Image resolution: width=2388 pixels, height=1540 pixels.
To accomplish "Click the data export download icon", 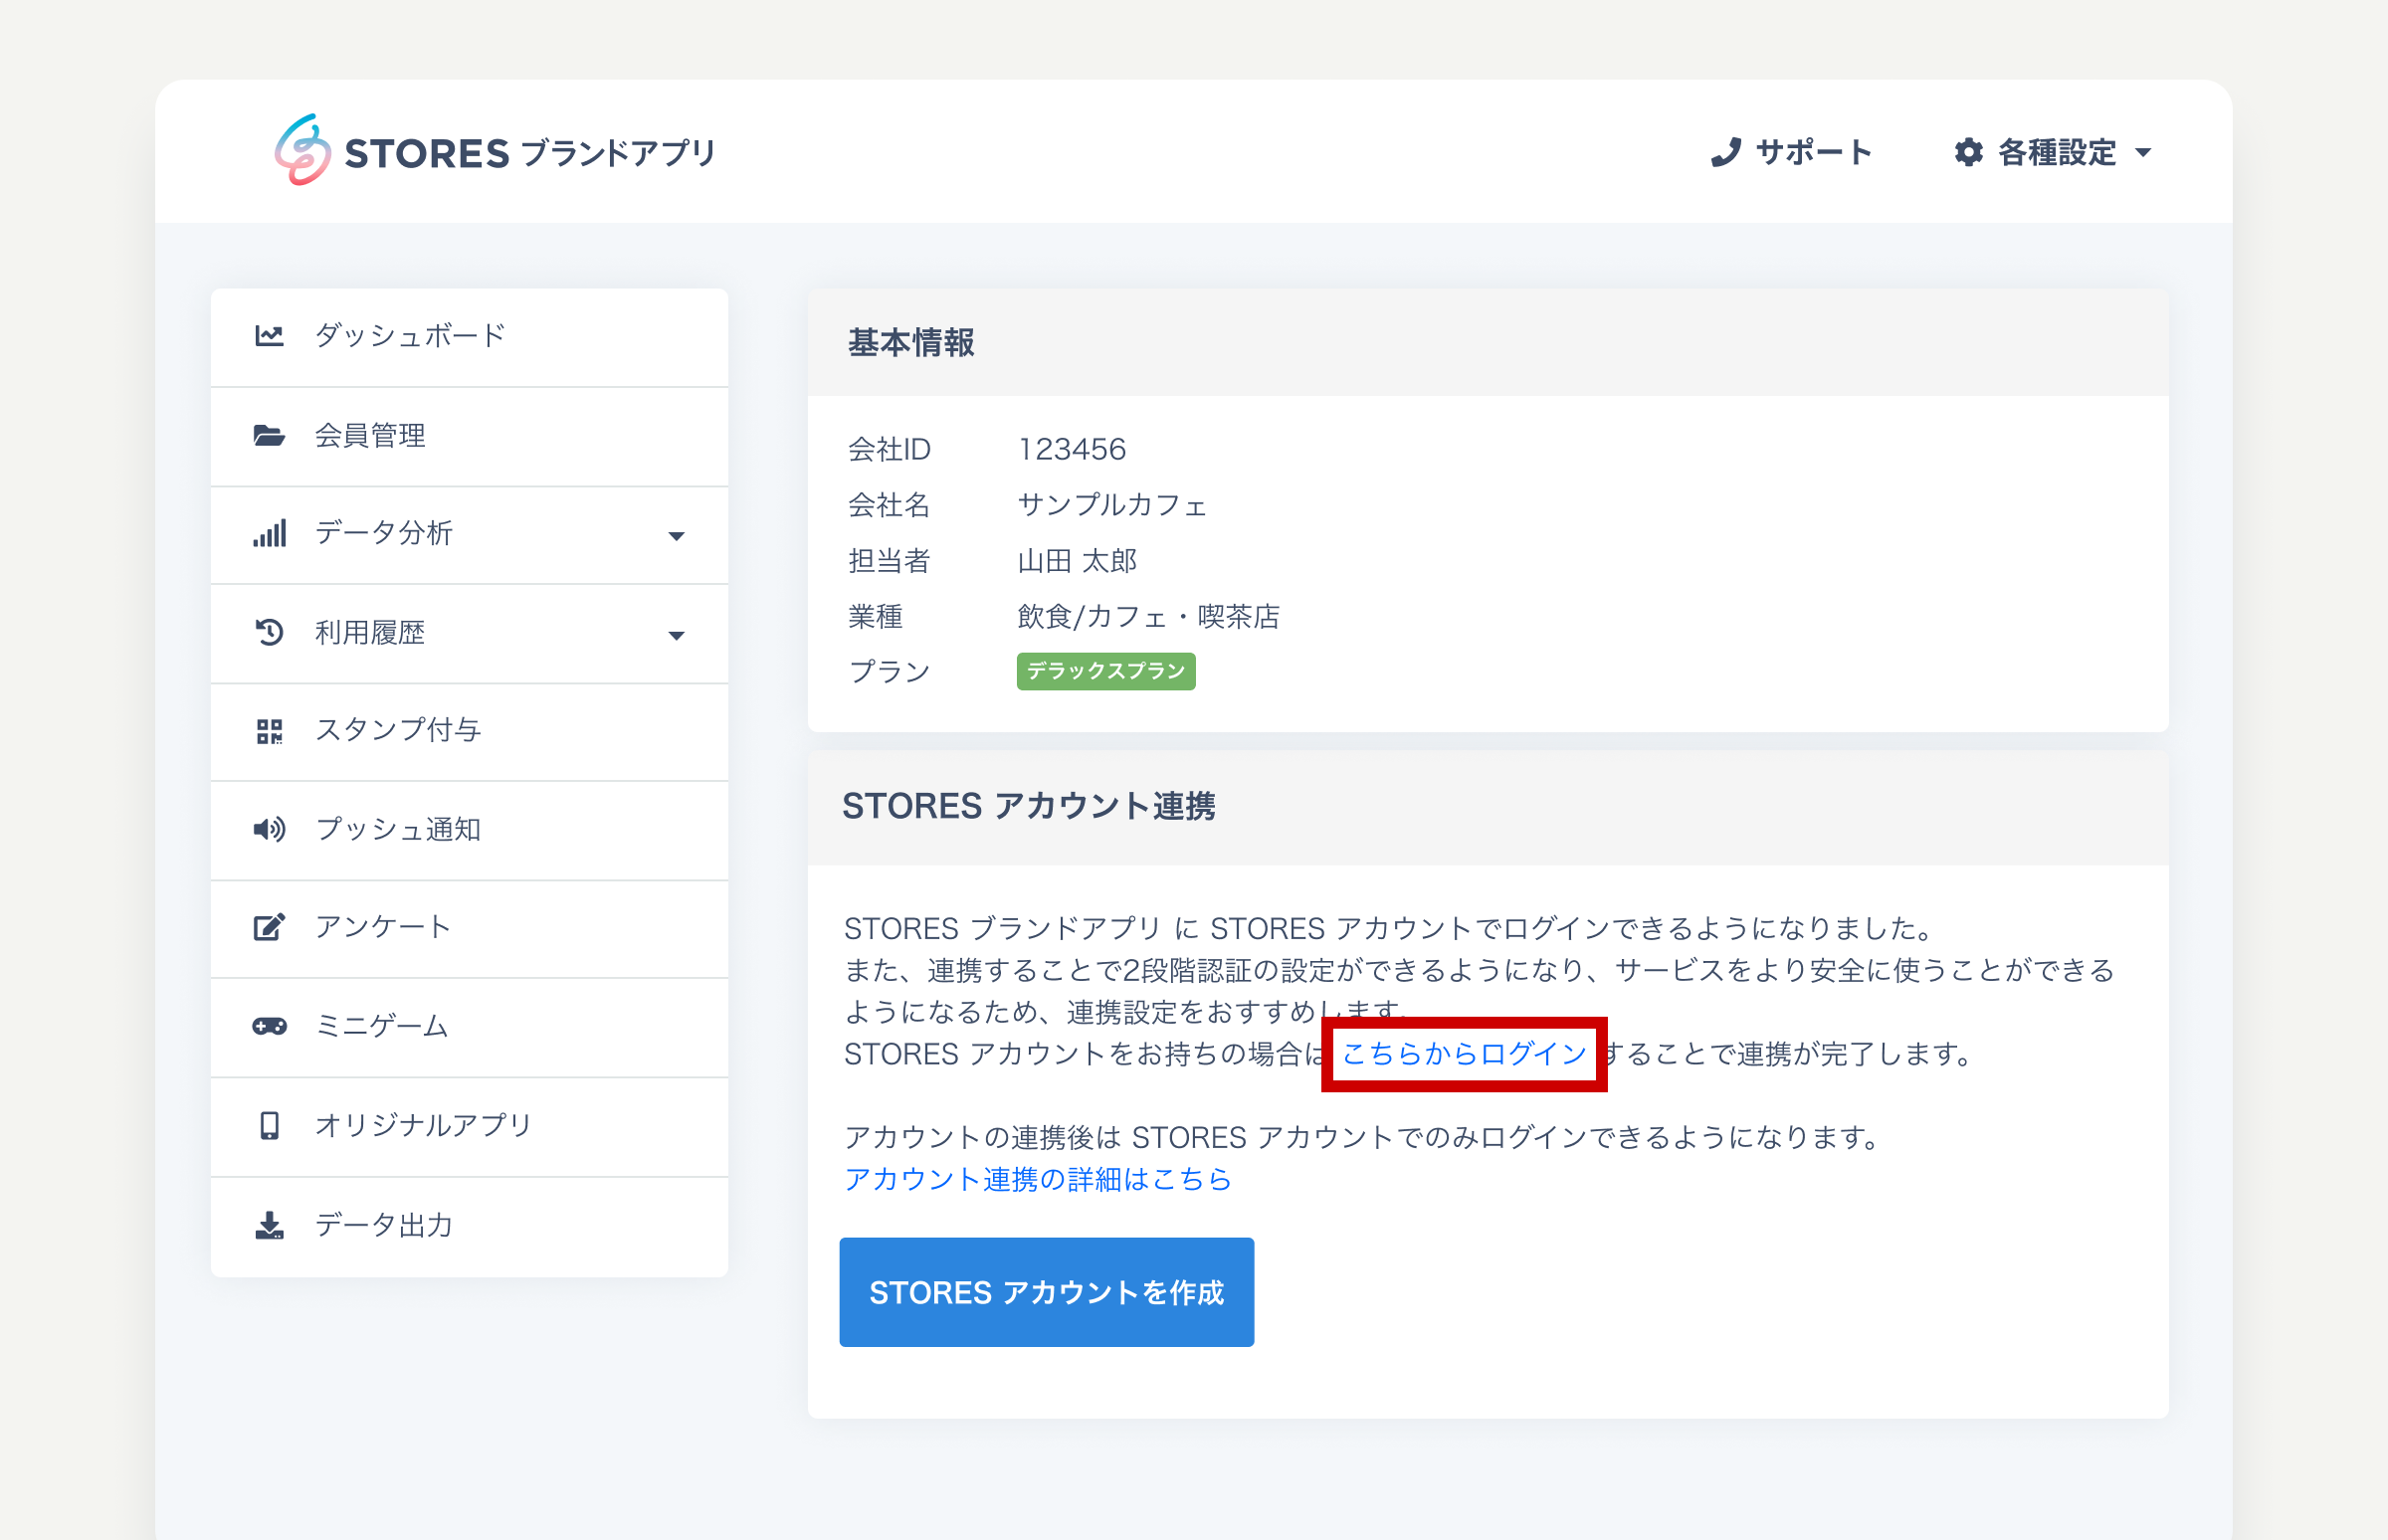I will click(269, 1225).
